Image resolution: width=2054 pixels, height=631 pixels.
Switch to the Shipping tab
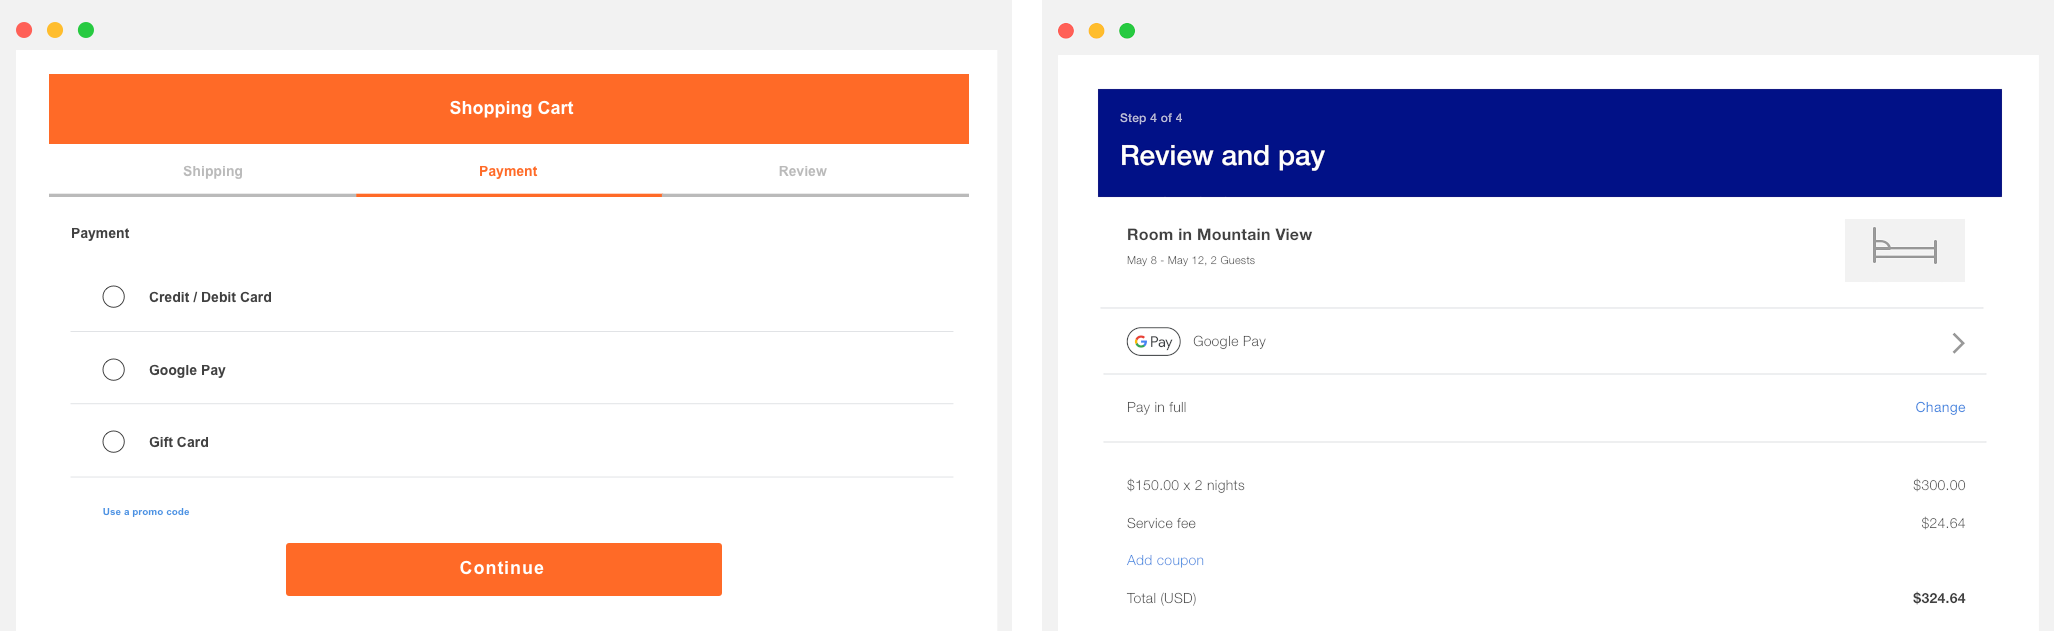click(x=213, y=171)
